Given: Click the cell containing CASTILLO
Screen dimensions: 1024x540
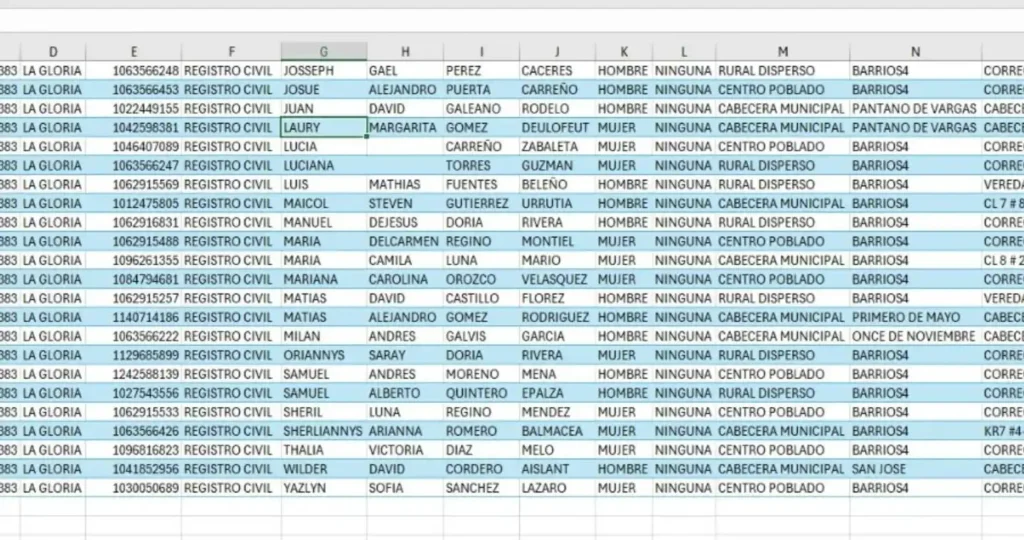Looking at the screenshot, I should click(x=481, y=298).
